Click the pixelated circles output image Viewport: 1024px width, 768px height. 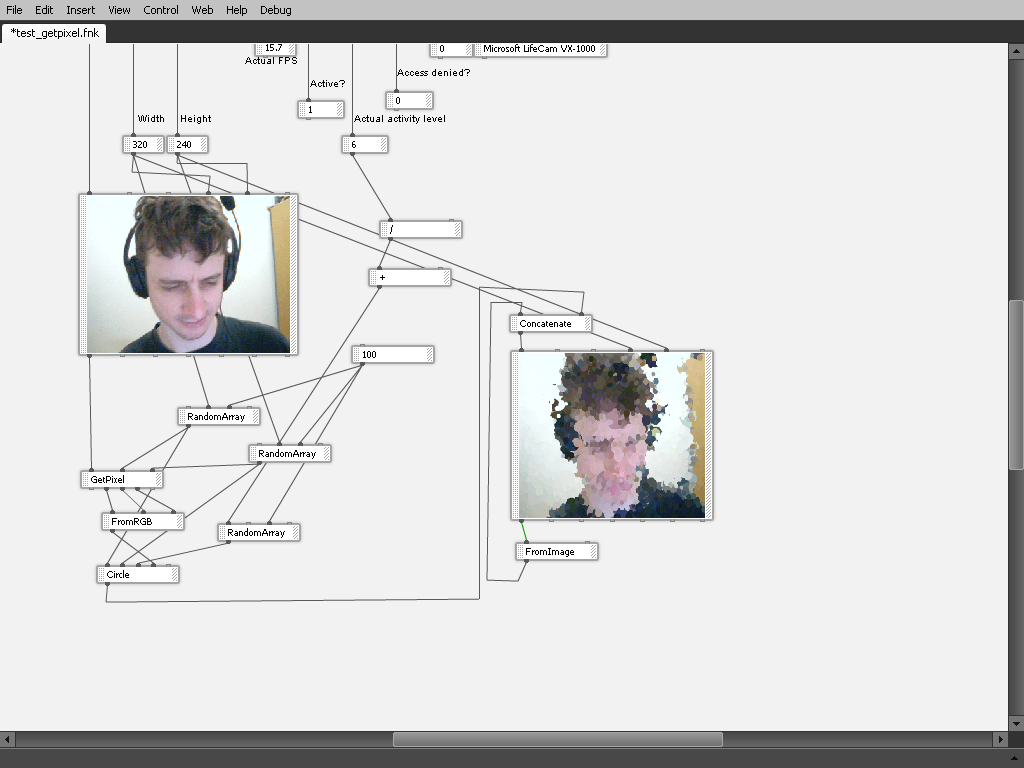(612, 436)
